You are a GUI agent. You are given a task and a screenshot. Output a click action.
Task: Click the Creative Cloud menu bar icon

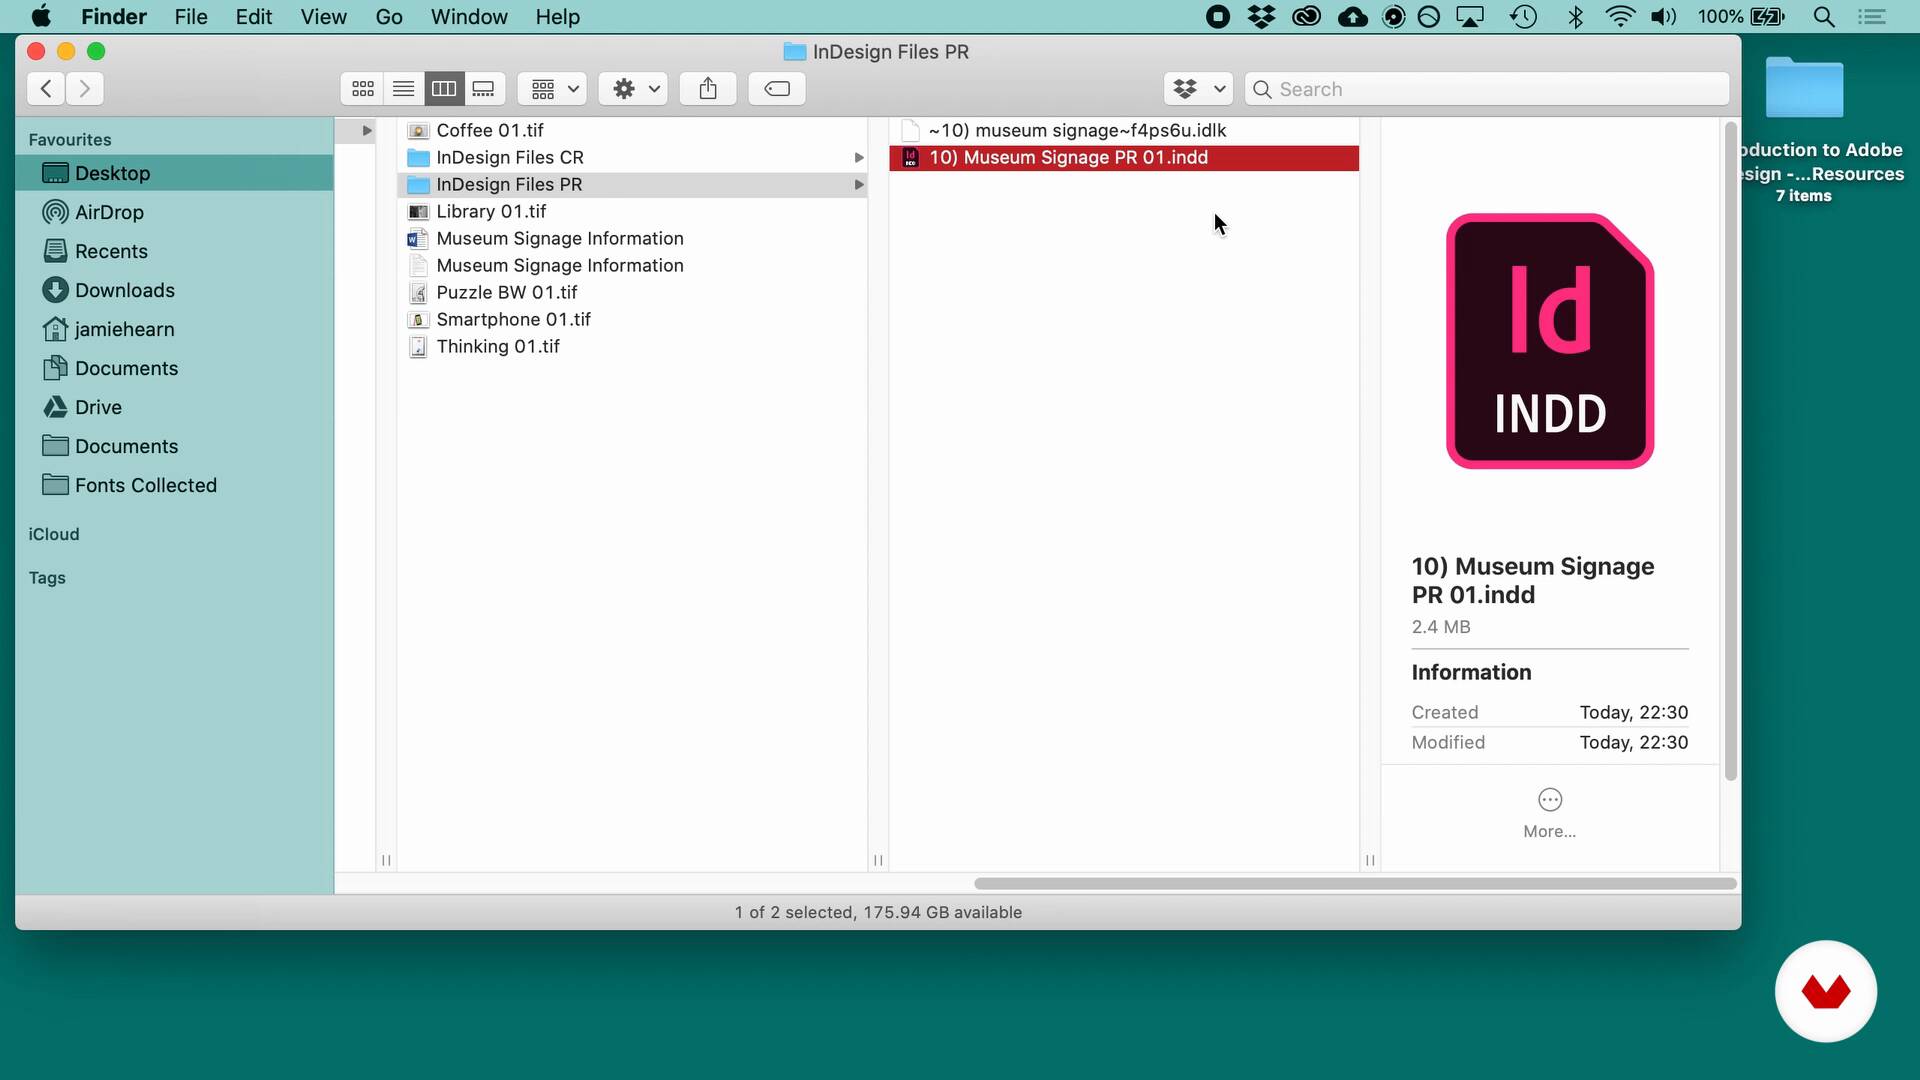1307,17
